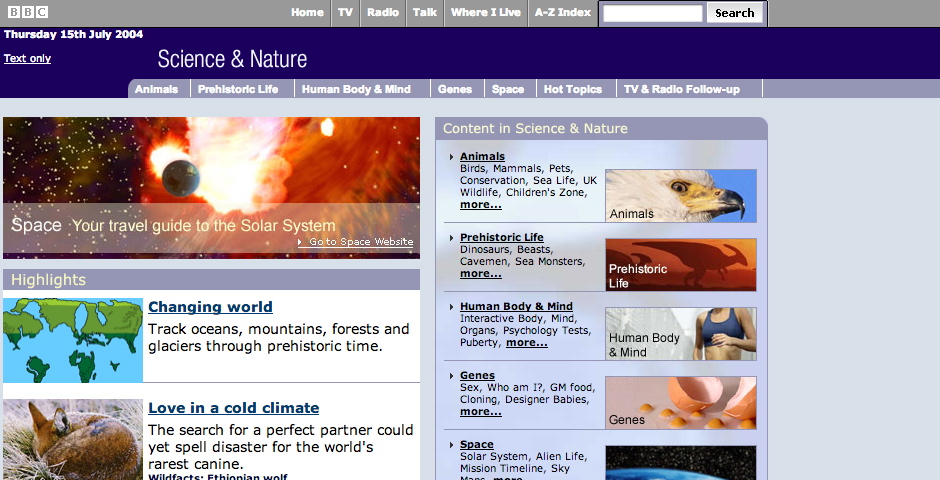Viewport: 940px width, 480px height.
Task: Open Radio in the top navigation
Action: pyautogui.click(x=383, y=12)
